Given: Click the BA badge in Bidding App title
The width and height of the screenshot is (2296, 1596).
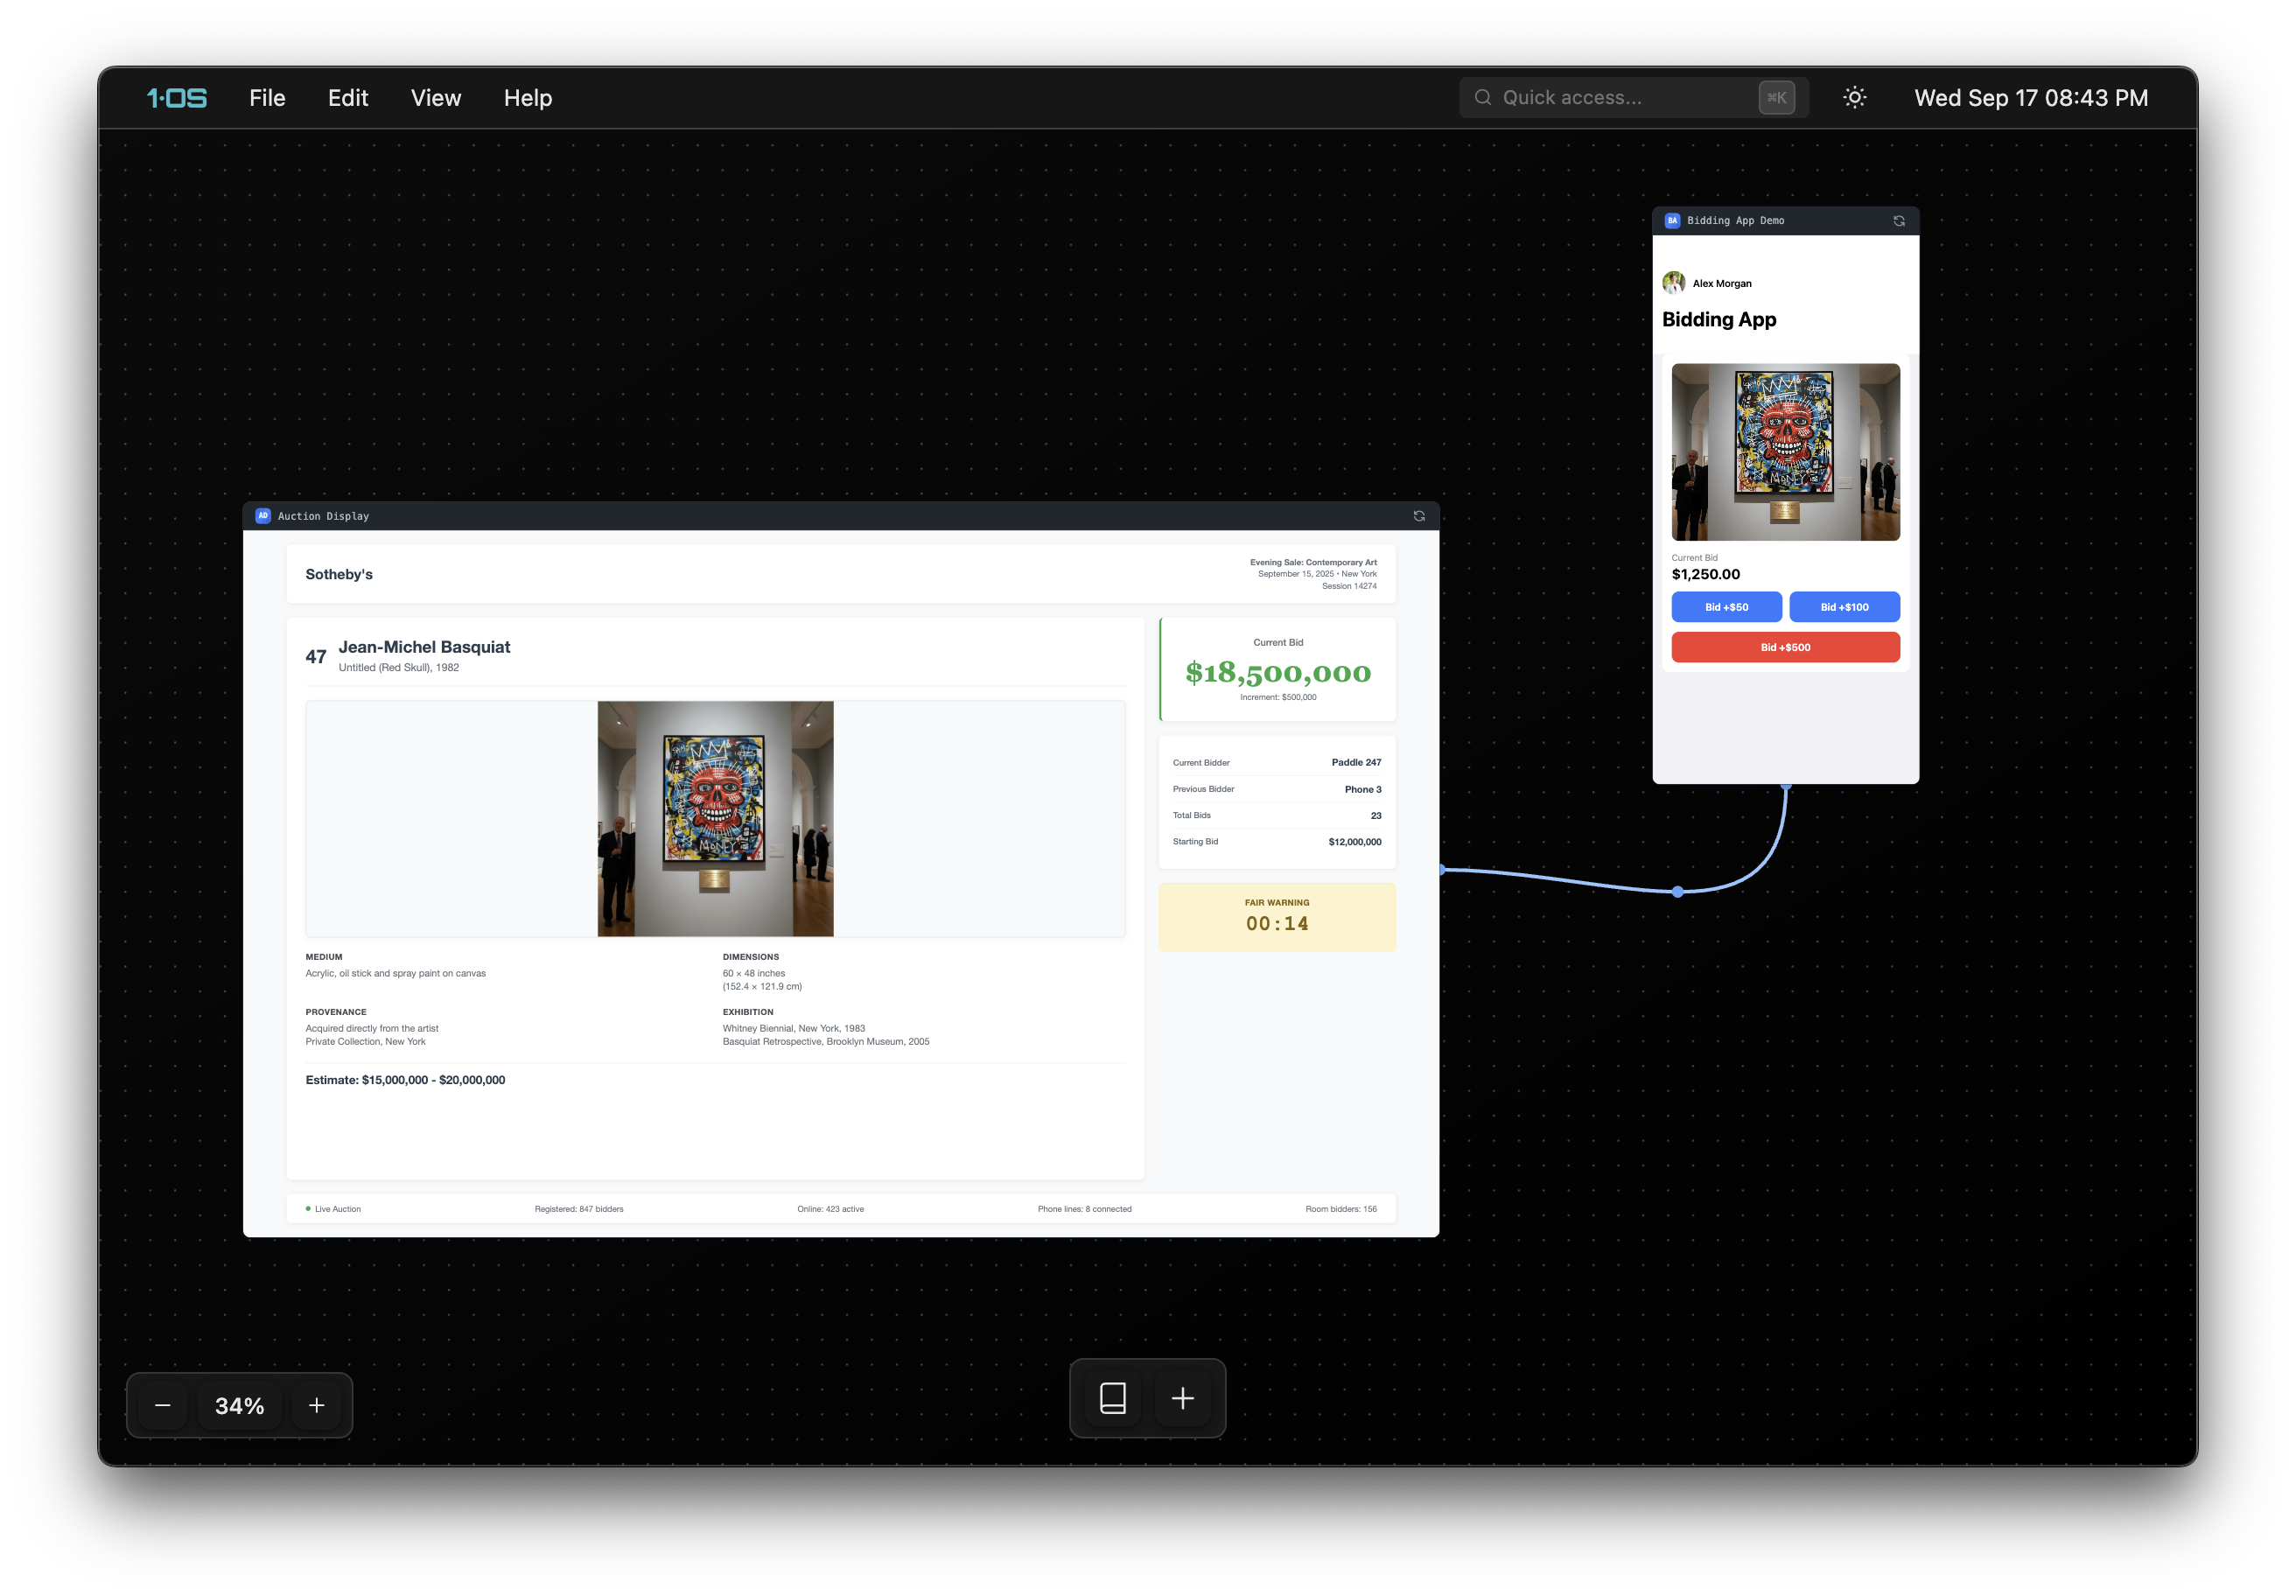Looking at the screenshot, I should click(1672, 221).
